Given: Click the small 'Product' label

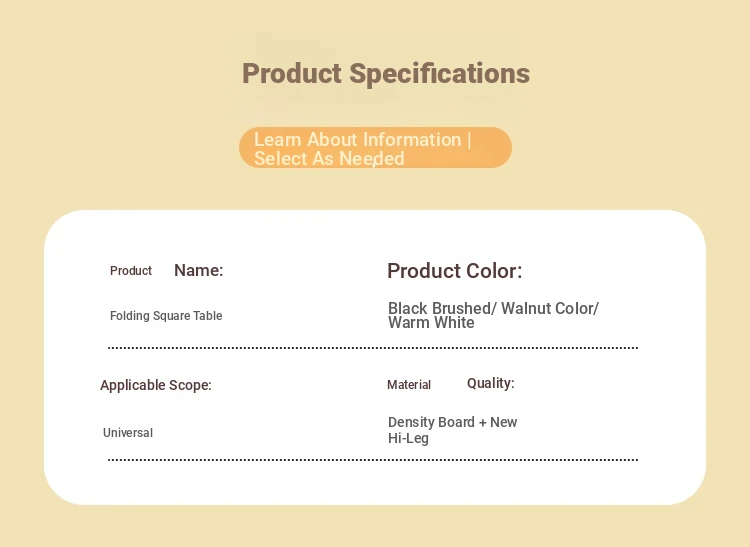Looking at the screenshot, I should 131,271.
